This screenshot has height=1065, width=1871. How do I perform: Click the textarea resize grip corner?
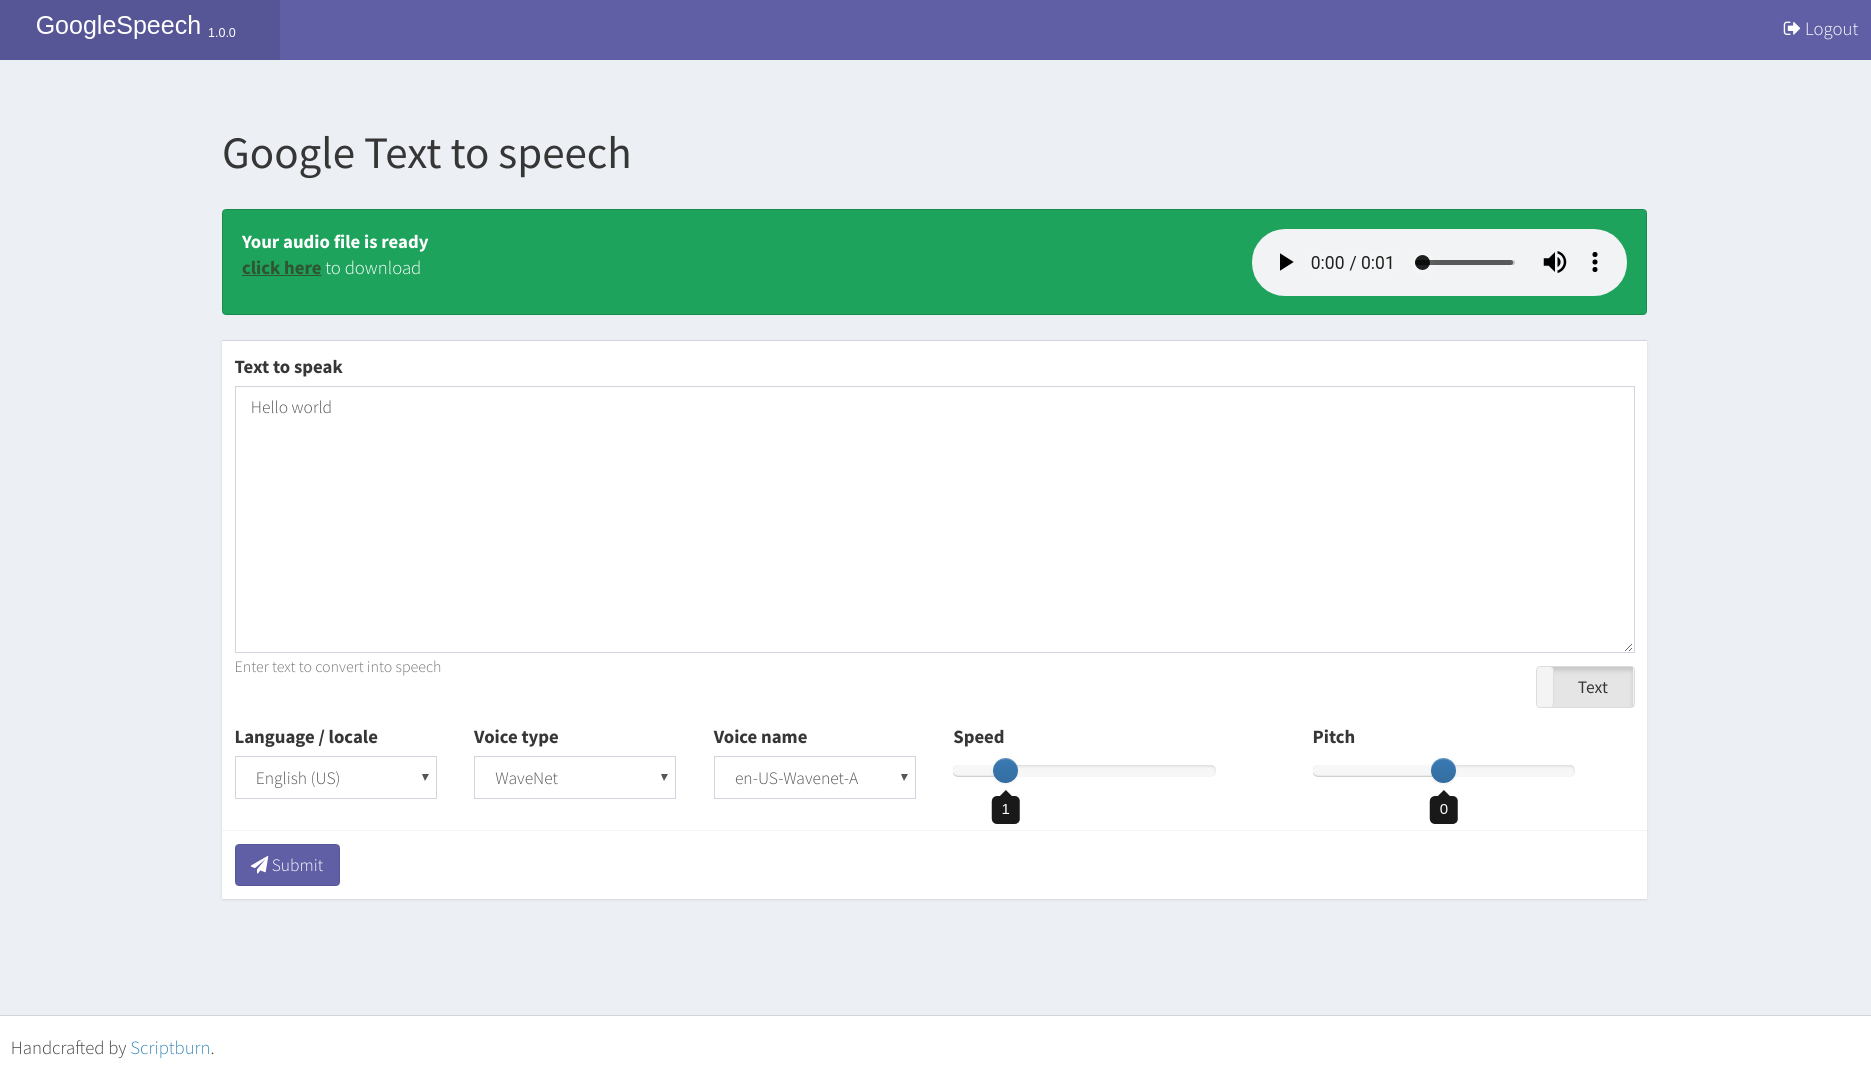[1628, 647]
